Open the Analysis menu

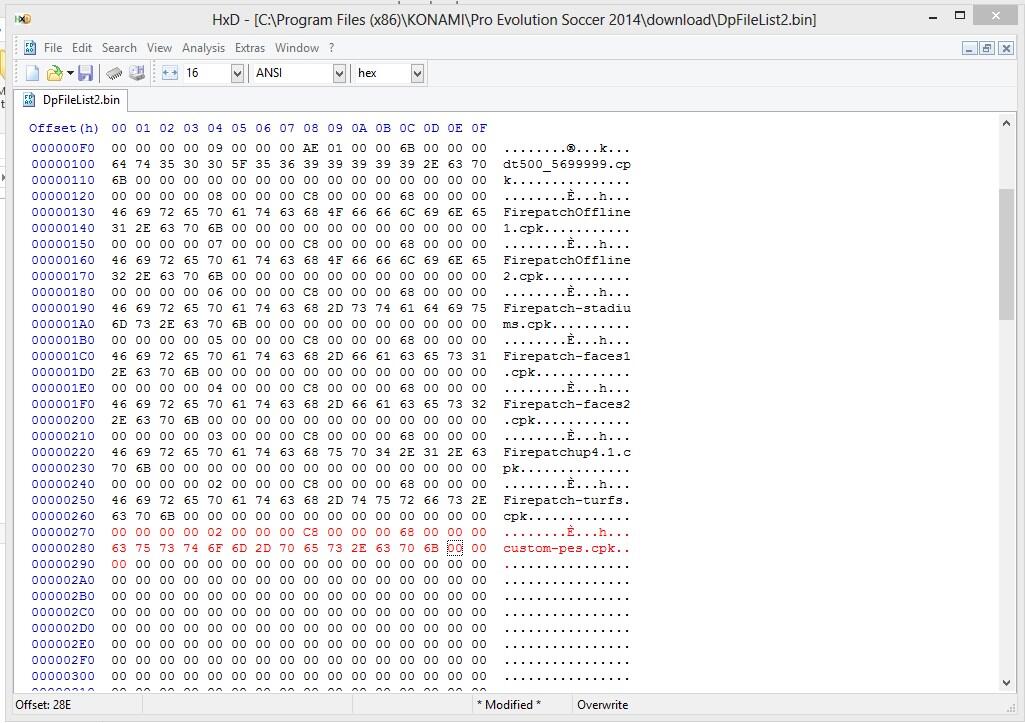(203, 48)
